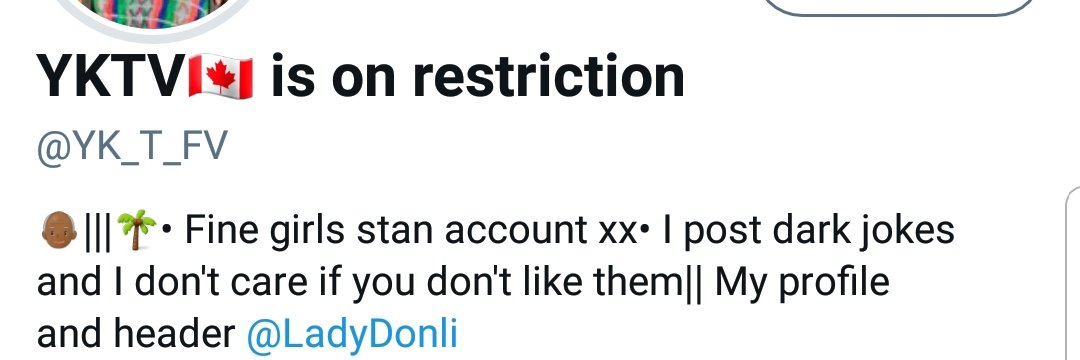The height and width of the screenshot is (360, 1080).
Task: Click the double pipe separator before "My profile"
Action: pyautogui.click(x=694, y=284)
